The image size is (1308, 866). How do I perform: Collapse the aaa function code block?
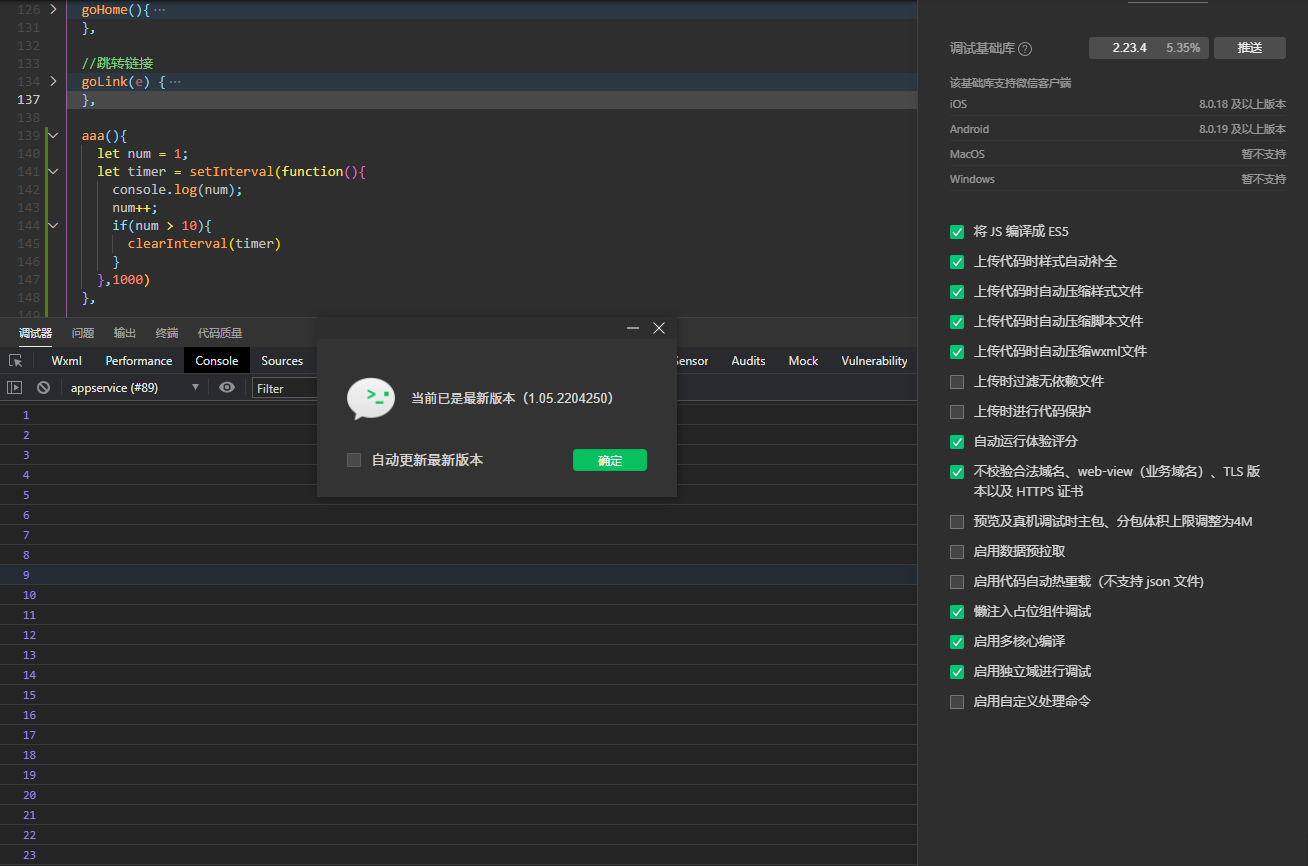coord(53,136)
